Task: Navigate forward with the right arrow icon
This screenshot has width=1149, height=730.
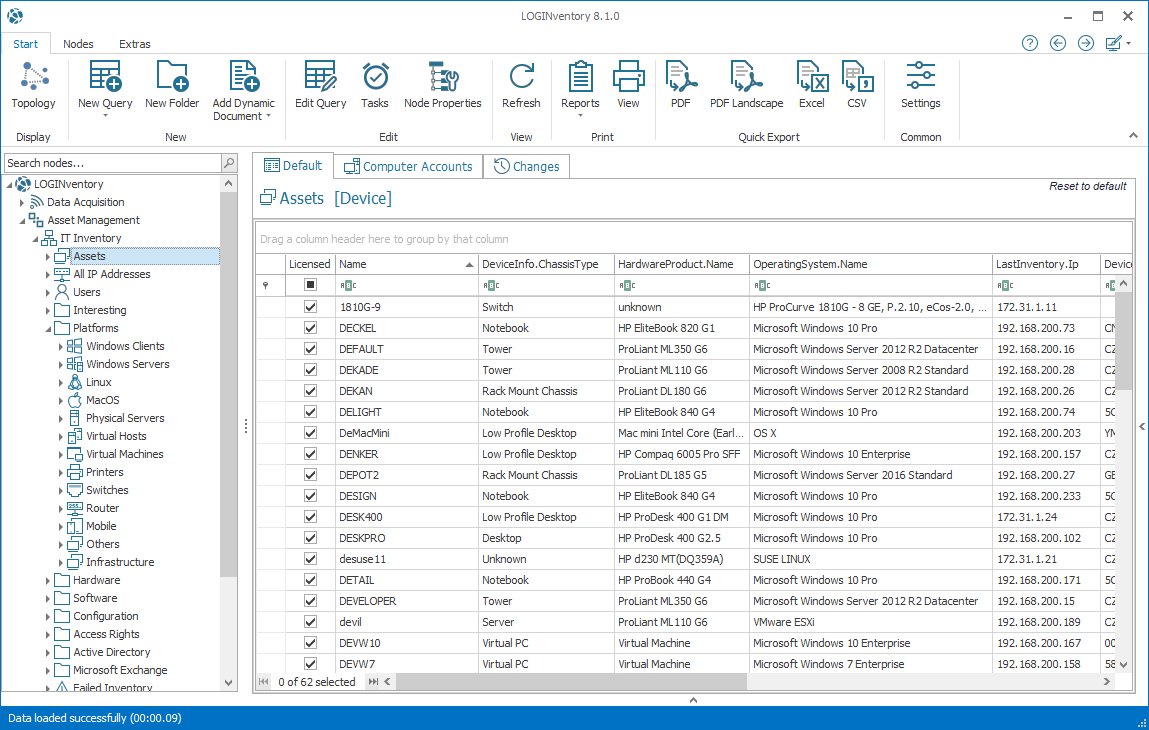Action: pyautogui.click(x=1086, y=43)
